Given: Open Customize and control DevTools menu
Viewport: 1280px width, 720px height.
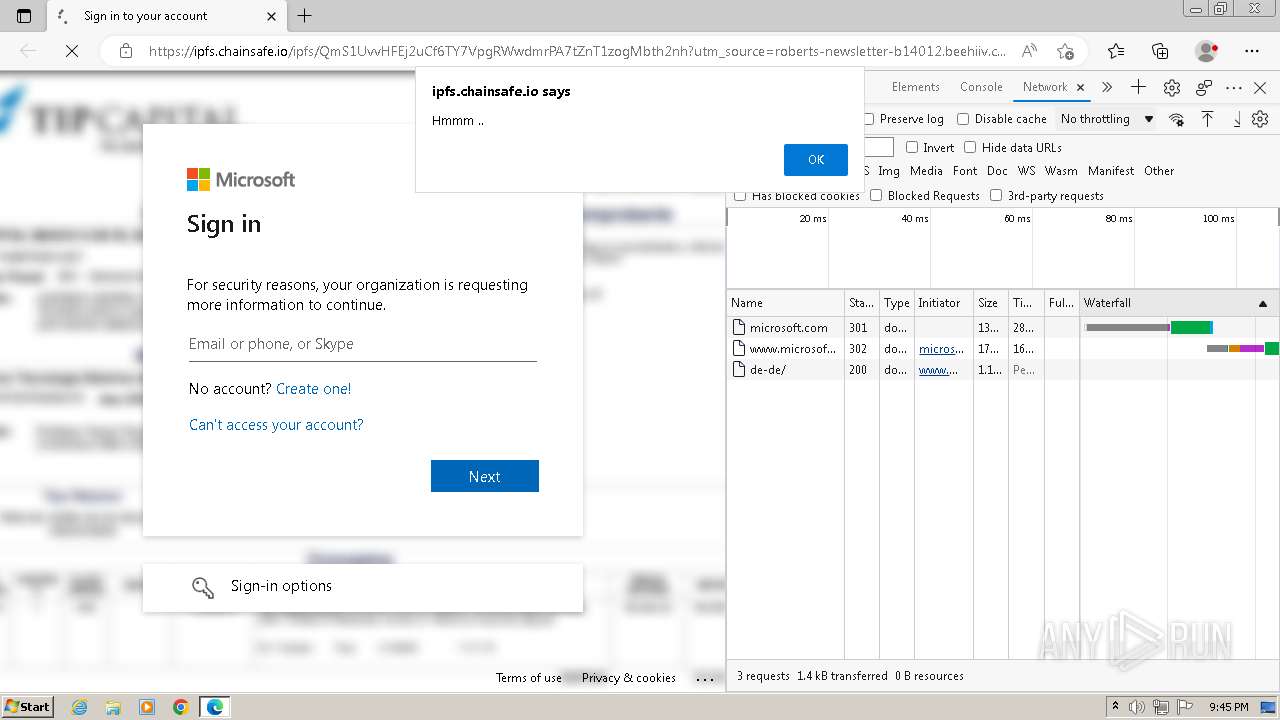Looking at the screenshot, I should tap(1234, 87).
